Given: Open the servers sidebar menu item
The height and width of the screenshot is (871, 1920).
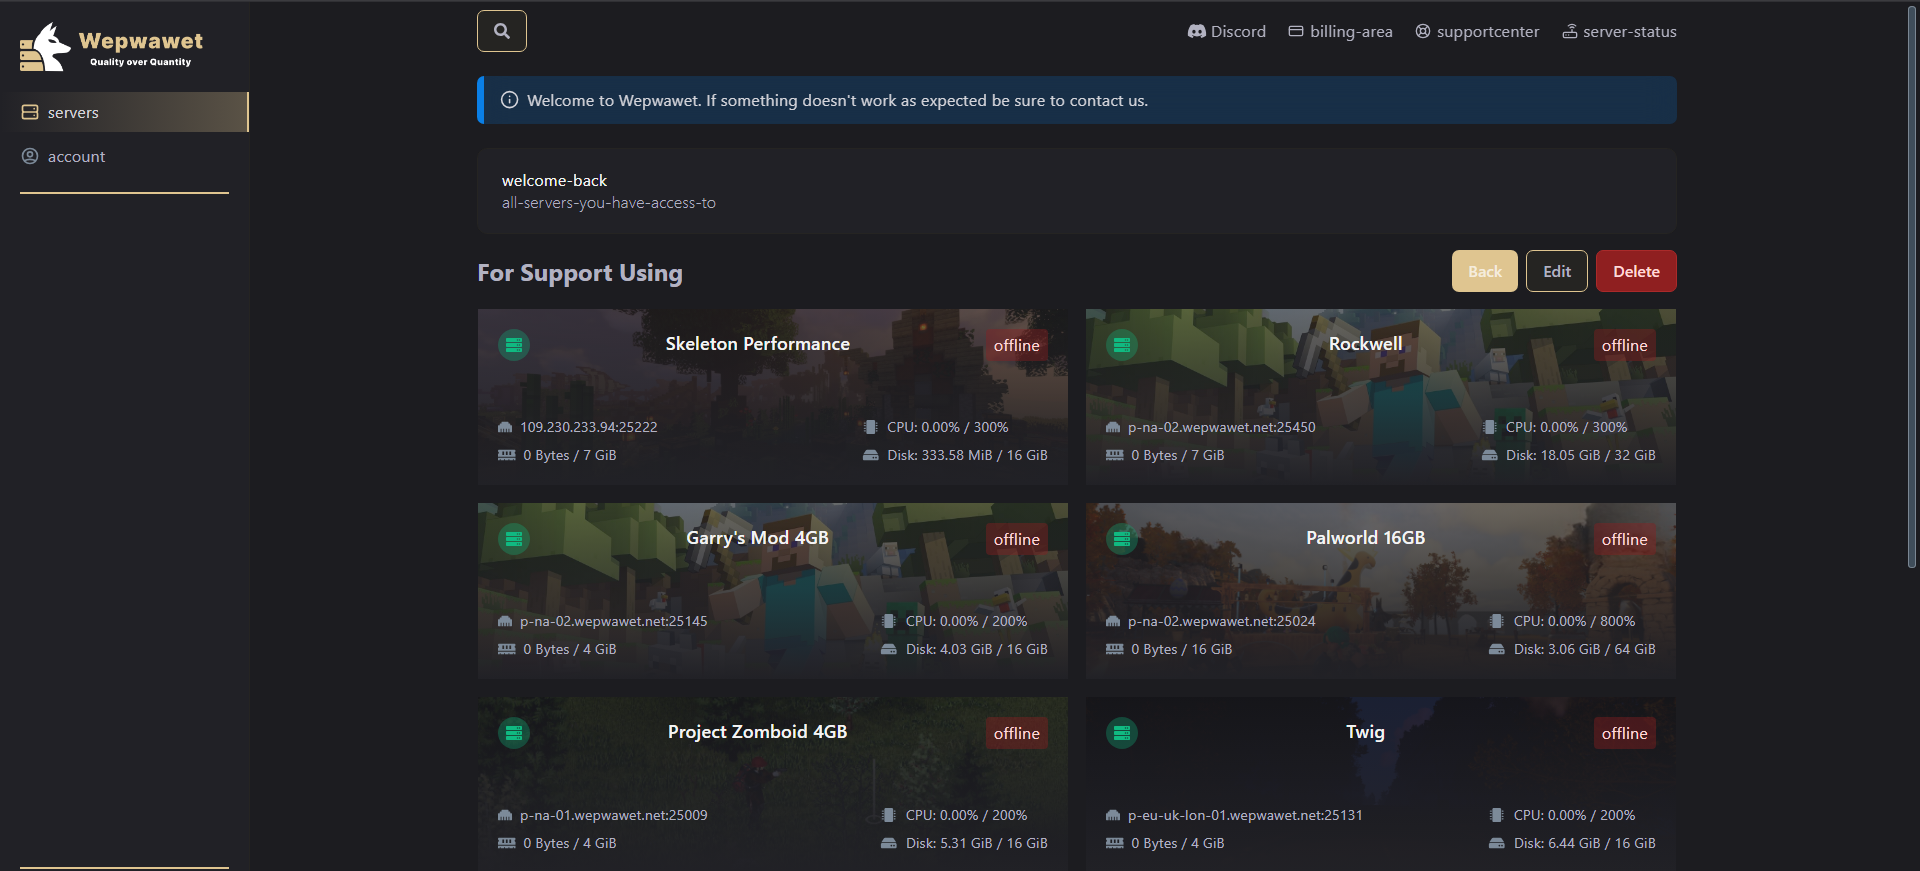Looking at the screenshot, I should (x=124, y=112).
